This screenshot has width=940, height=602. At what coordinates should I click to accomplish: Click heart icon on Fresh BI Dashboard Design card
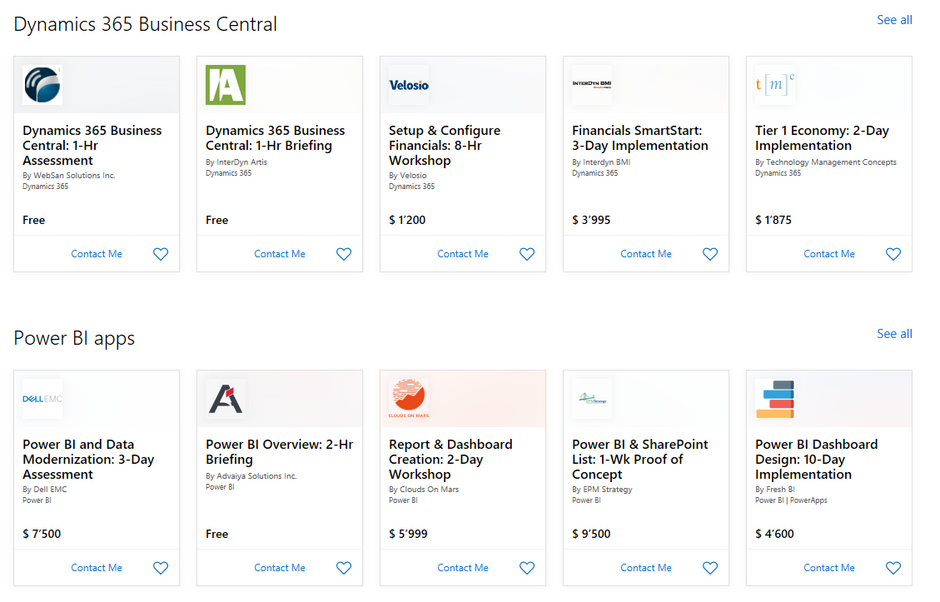(893, 568)
